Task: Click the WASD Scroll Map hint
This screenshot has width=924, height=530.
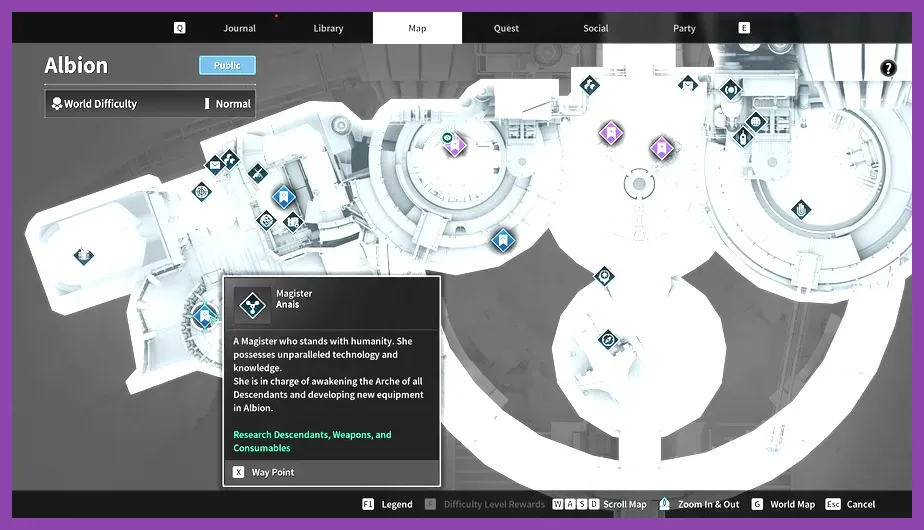Action: pos(599,505)
